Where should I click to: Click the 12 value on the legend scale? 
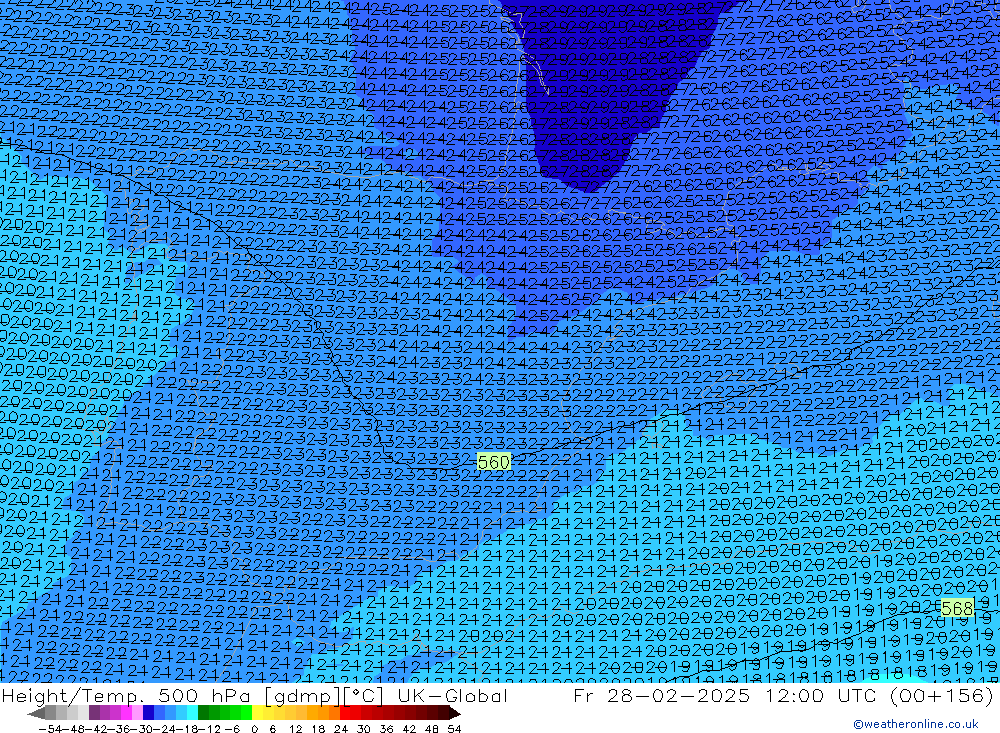coord(295,729)
